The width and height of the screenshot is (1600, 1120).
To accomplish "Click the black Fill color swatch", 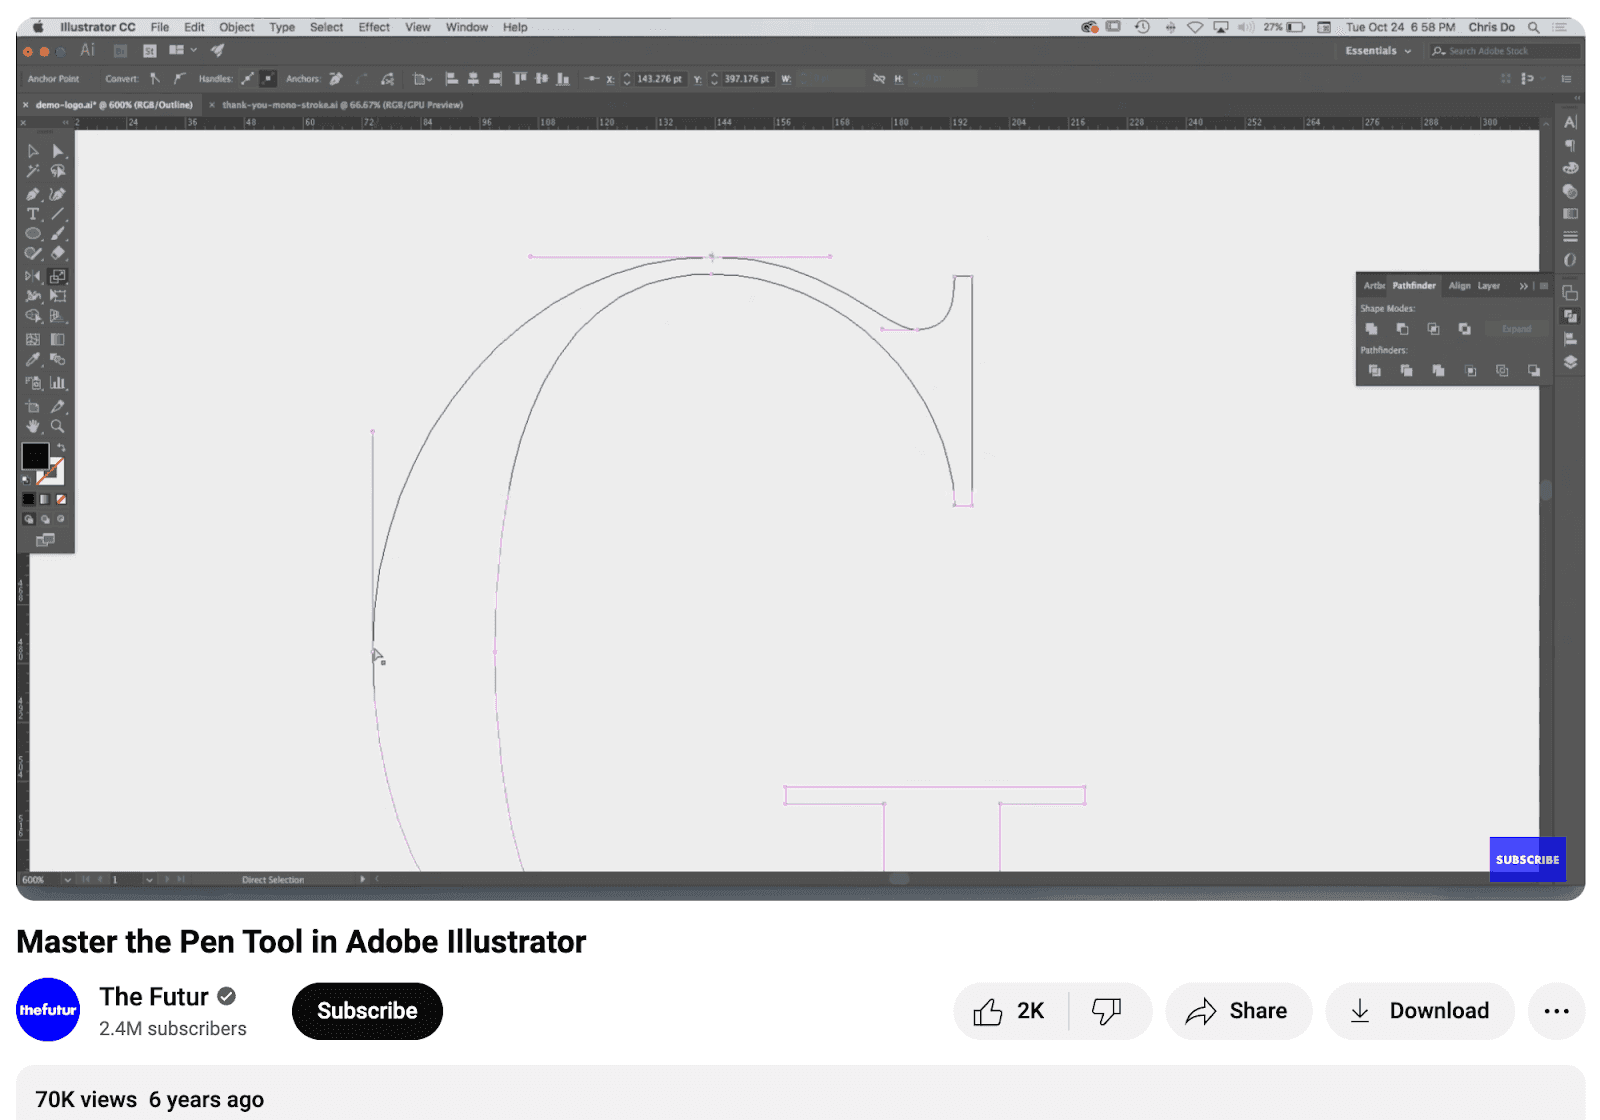I will (36, 458).
